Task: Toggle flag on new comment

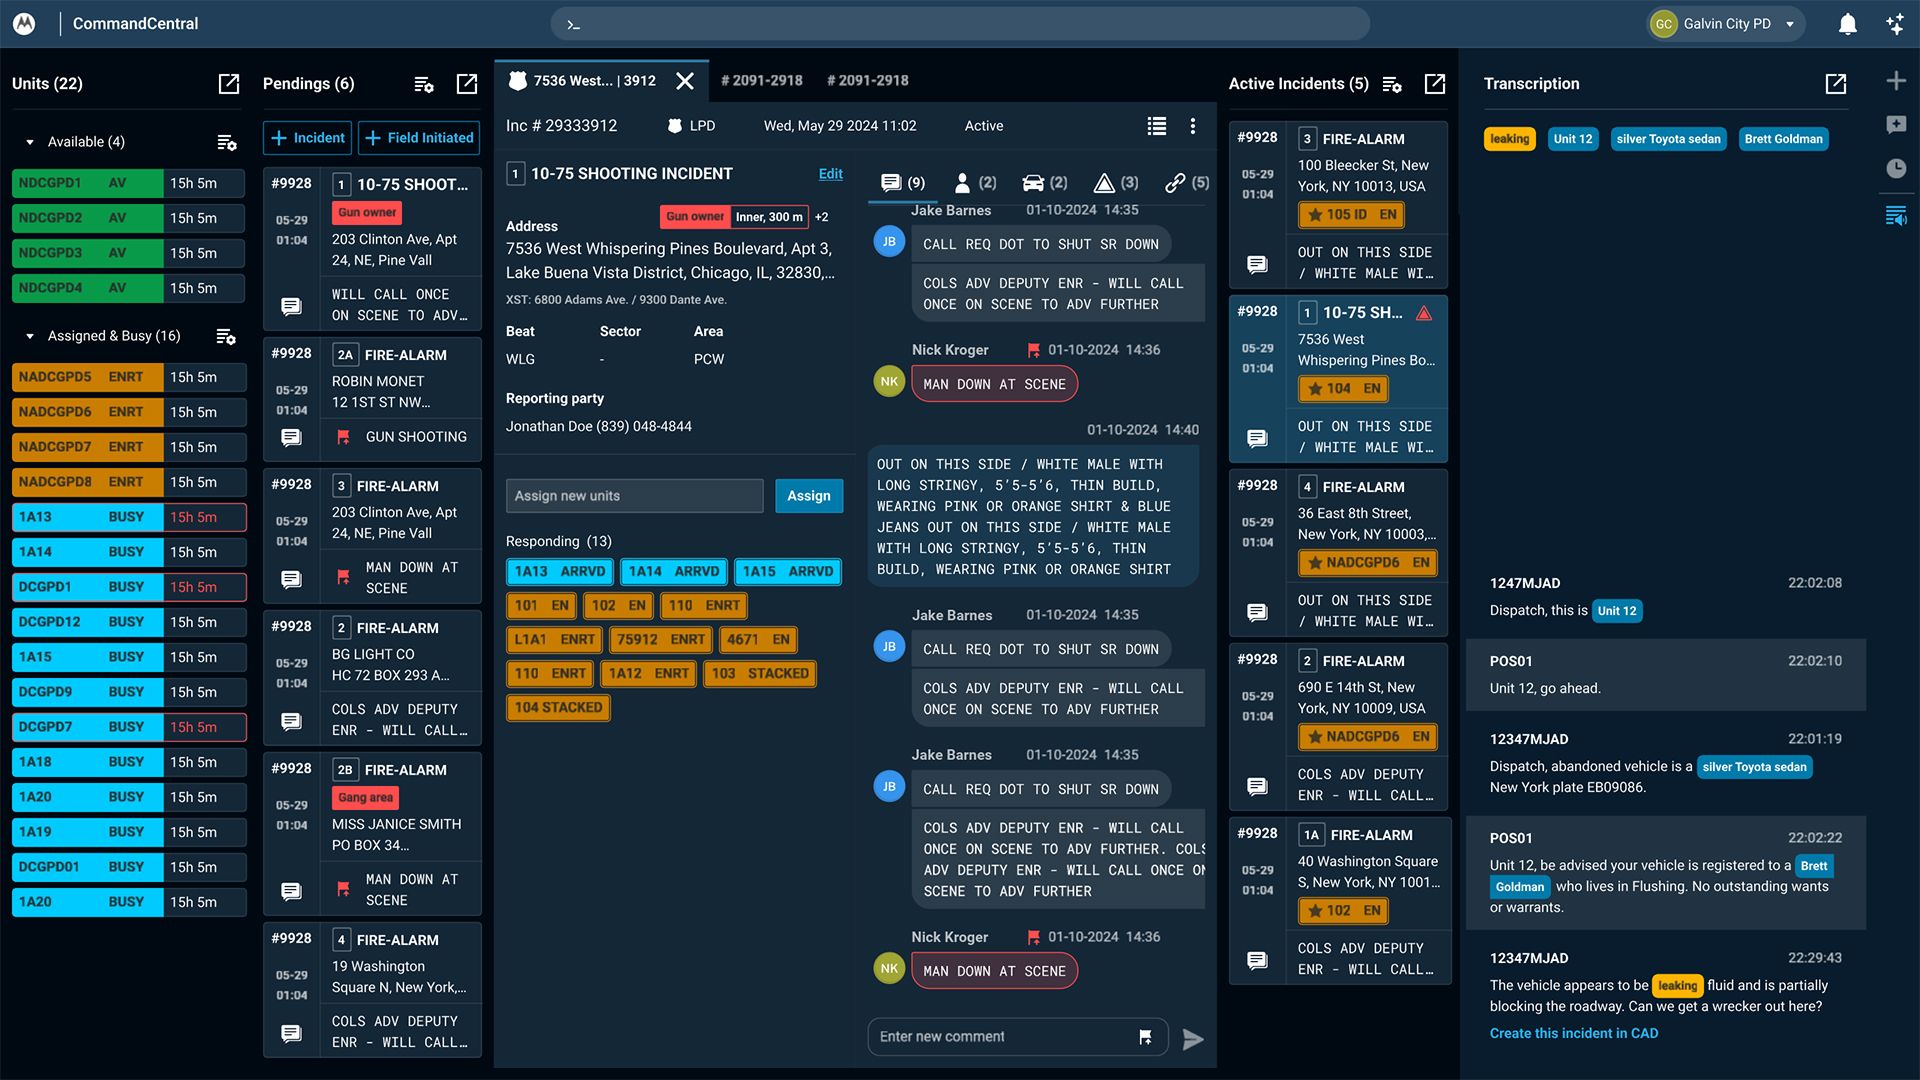Action: [1145, 1037]
